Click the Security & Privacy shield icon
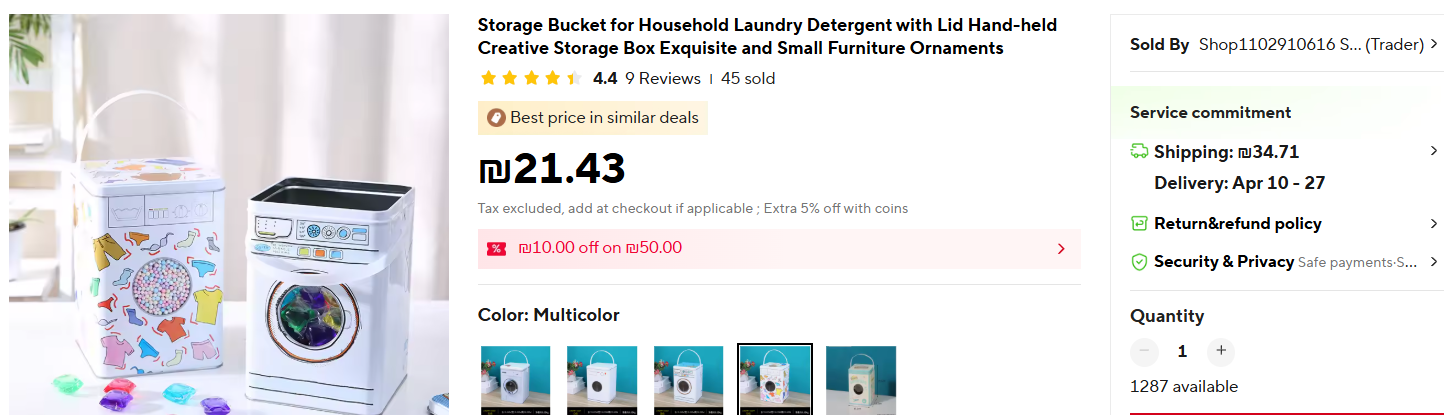Viewport: 1444px width, 415px height. (x=1139, y=262)
